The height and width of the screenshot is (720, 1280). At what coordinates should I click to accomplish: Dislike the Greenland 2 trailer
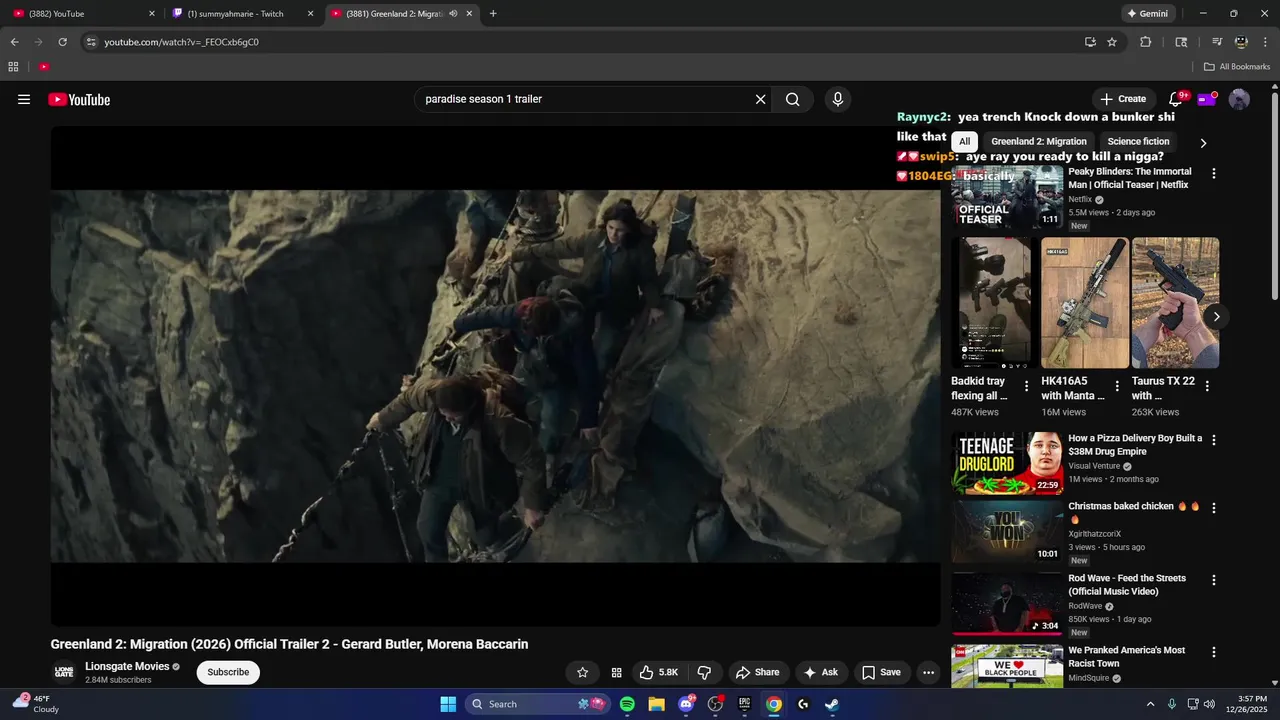[704, 672]
